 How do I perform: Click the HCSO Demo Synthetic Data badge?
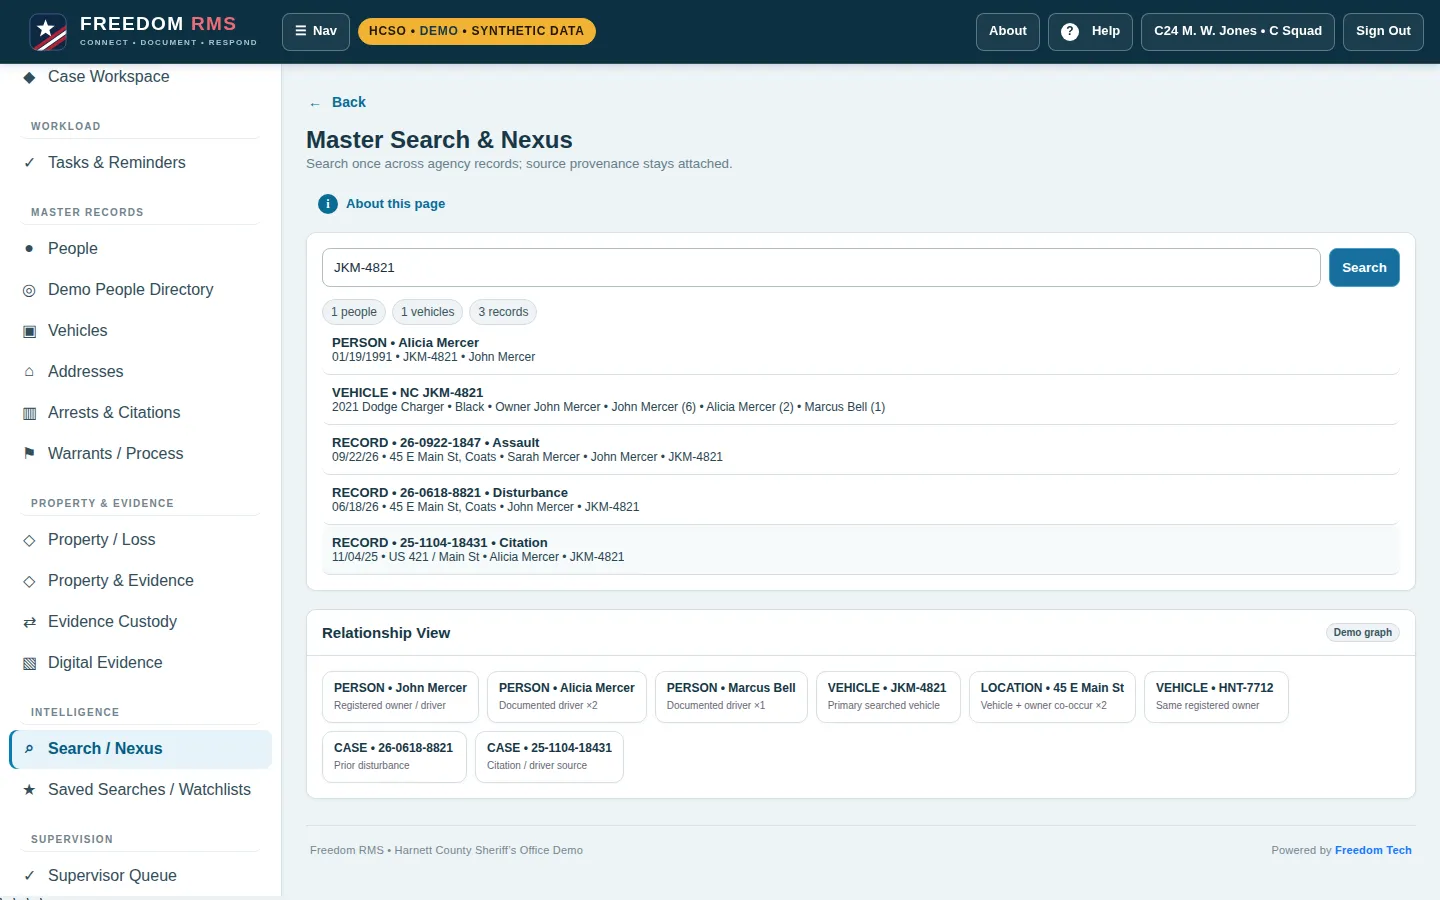coord(476,31)
